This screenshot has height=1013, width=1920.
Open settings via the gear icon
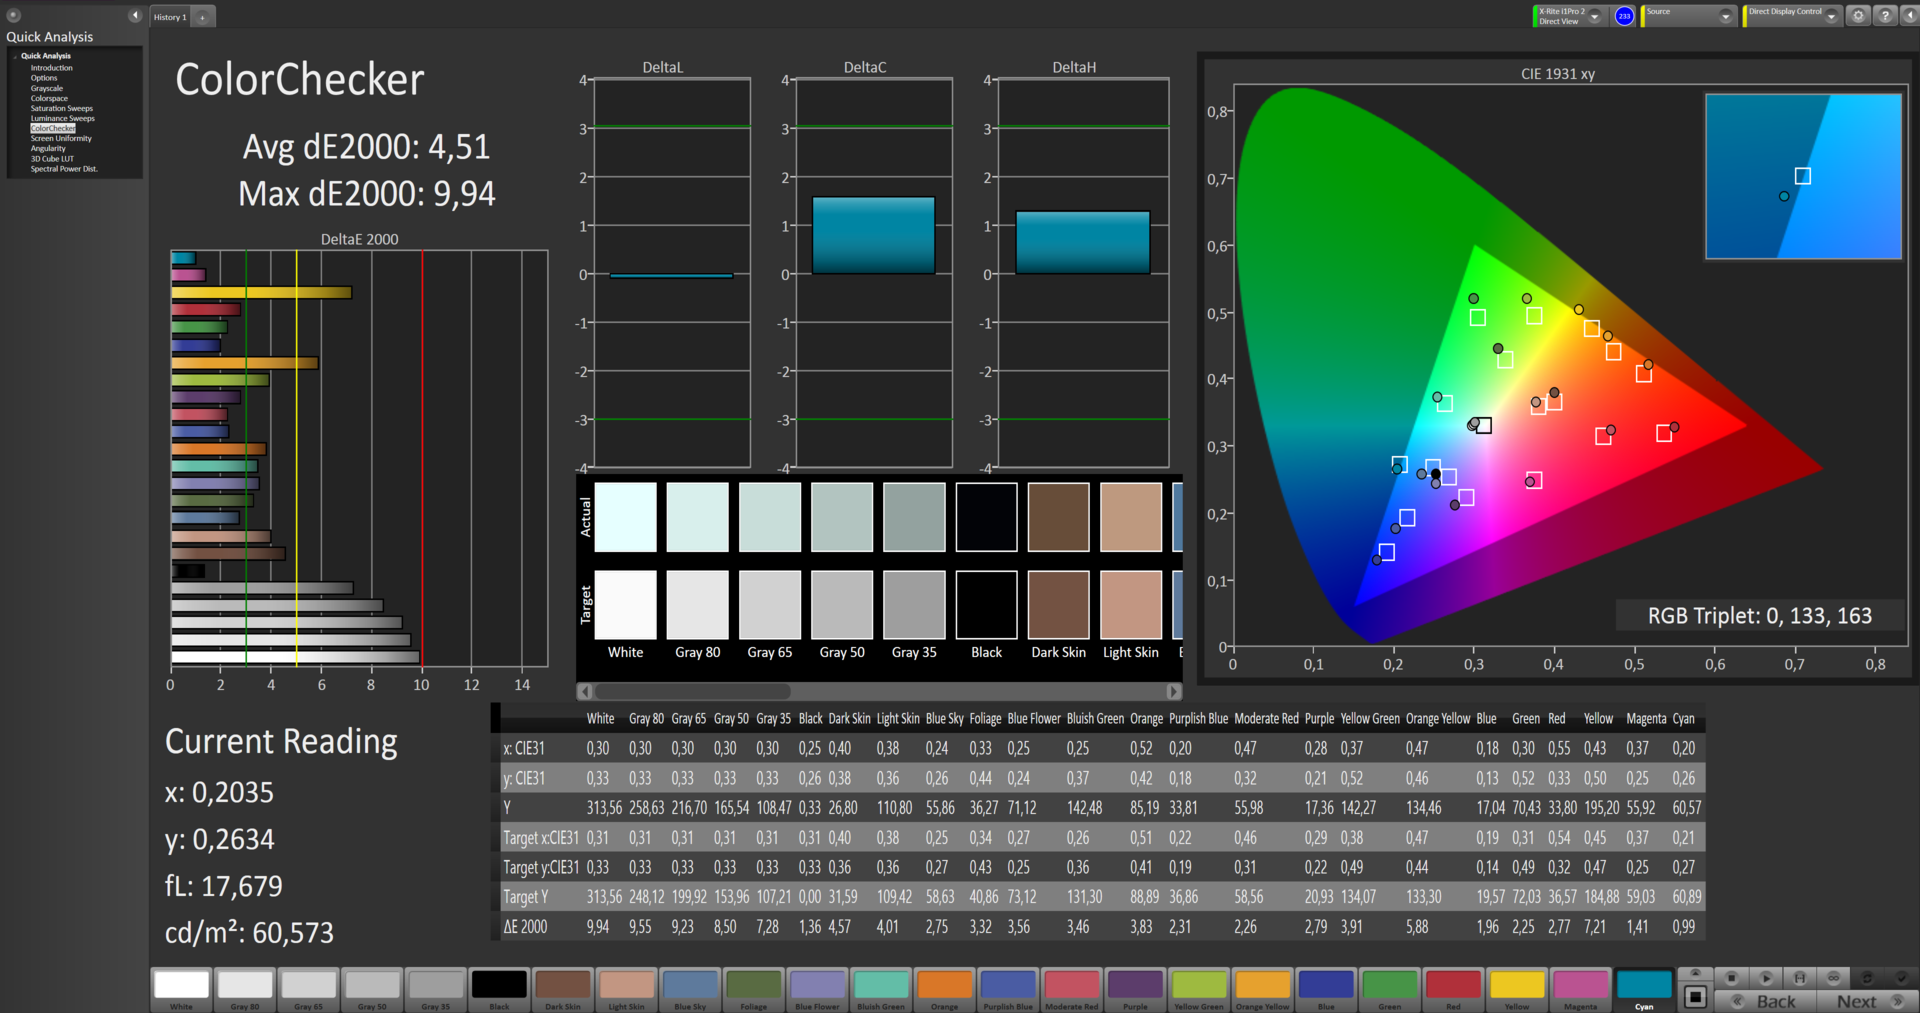1858,15
